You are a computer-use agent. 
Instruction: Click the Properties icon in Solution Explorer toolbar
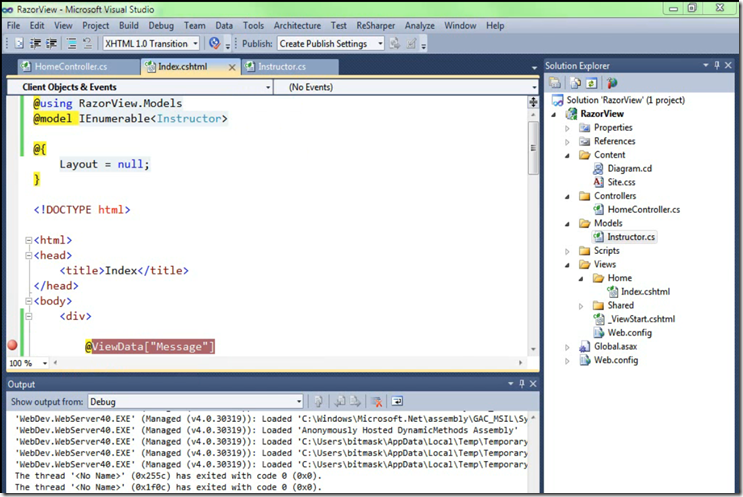(554, 83)
